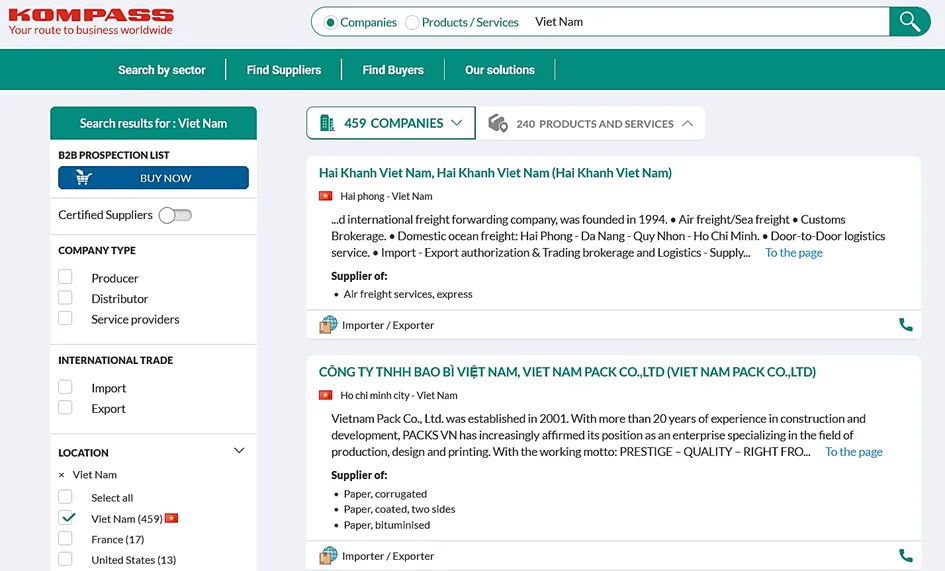The image size is (945, 571).
Task: Check the Producer company type box
Action: tap(65, 277)
